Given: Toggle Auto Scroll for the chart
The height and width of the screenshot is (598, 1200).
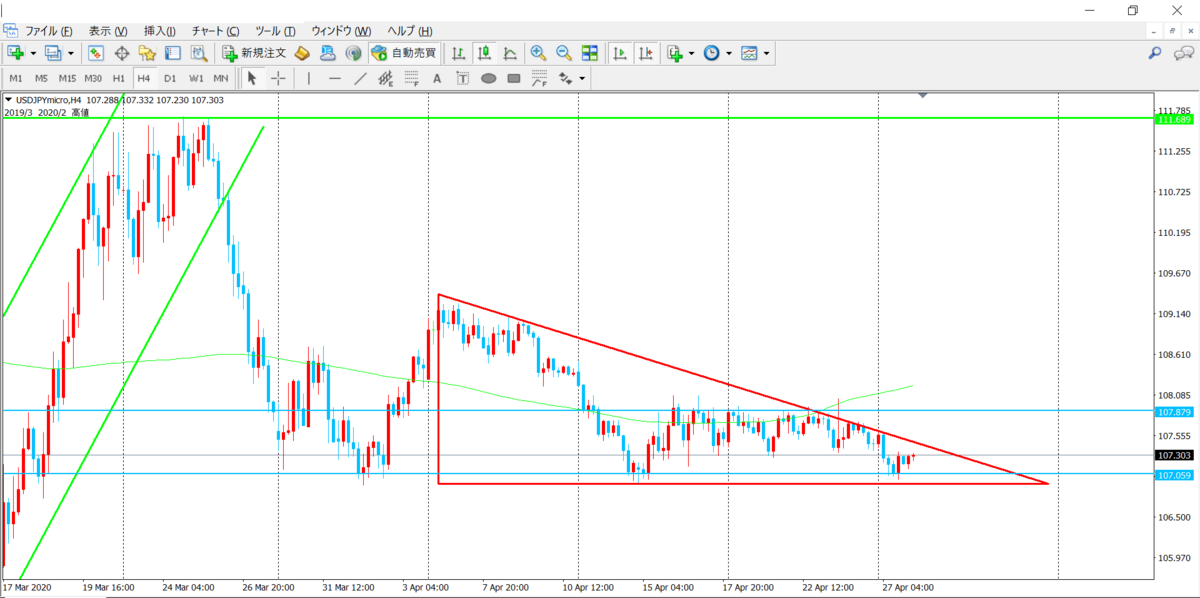Looking at the screenshot, I should pos(620,53).
